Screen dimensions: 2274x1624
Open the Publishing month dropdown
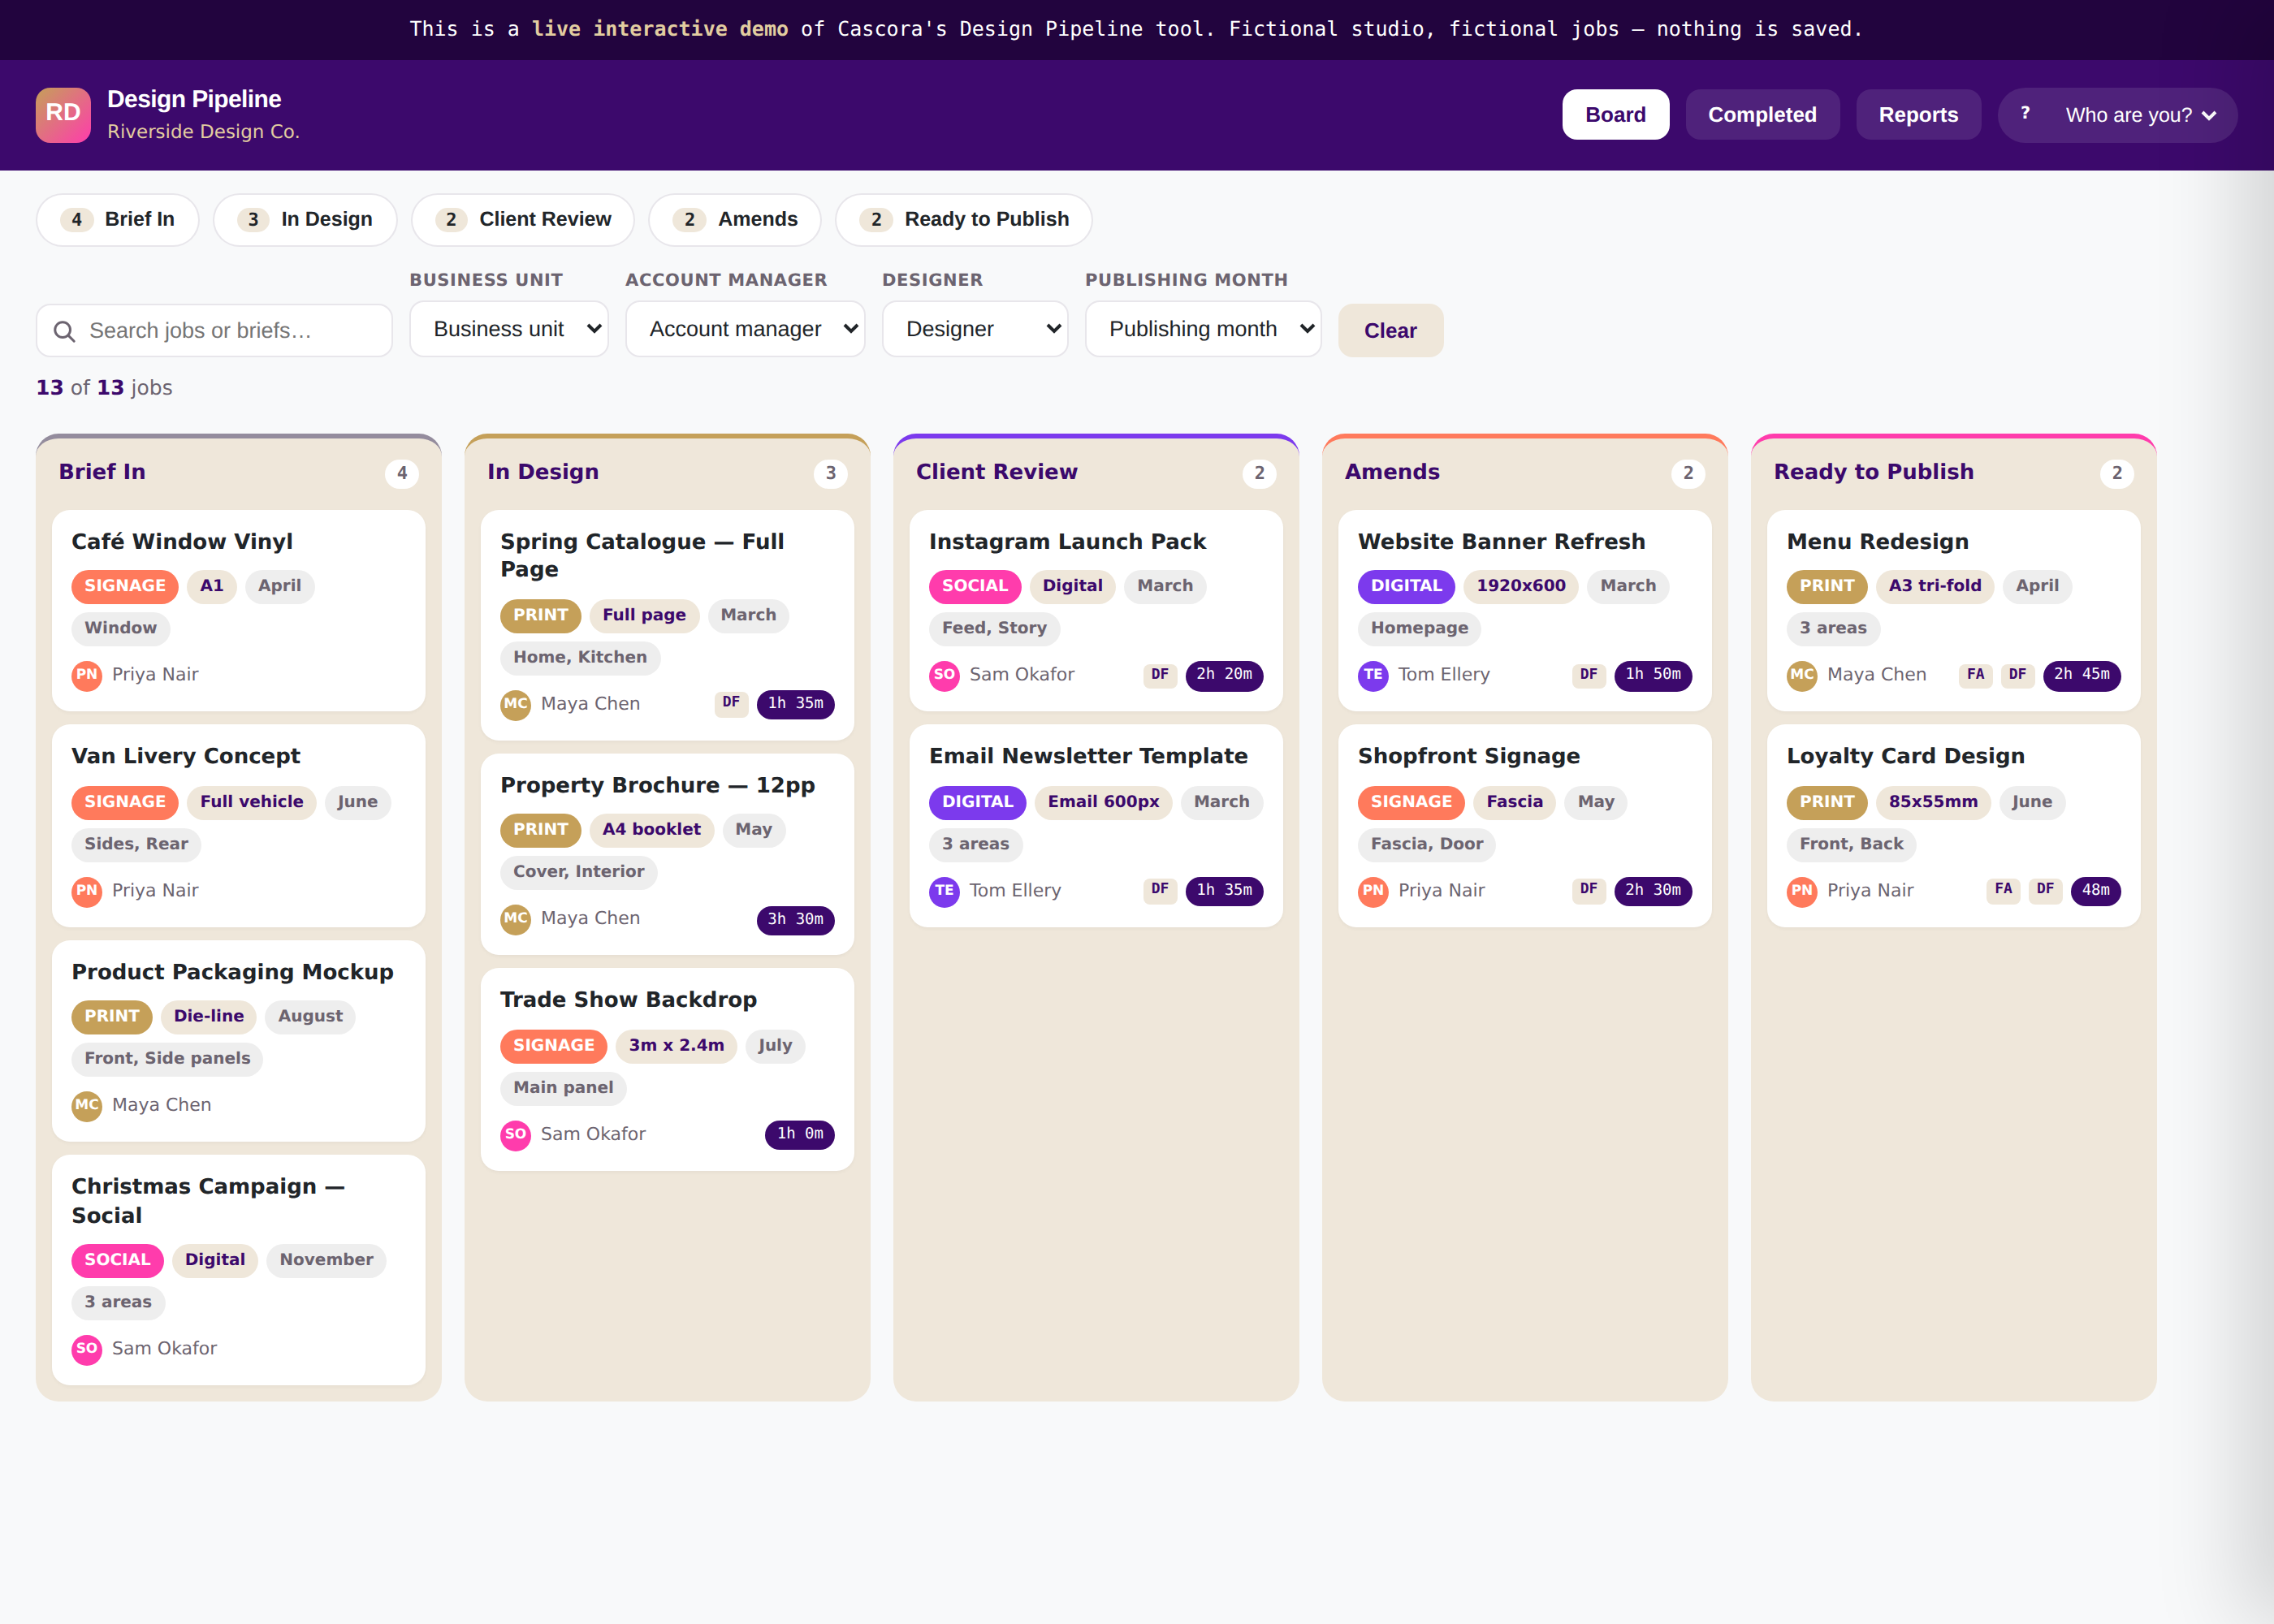(1203, 329)
